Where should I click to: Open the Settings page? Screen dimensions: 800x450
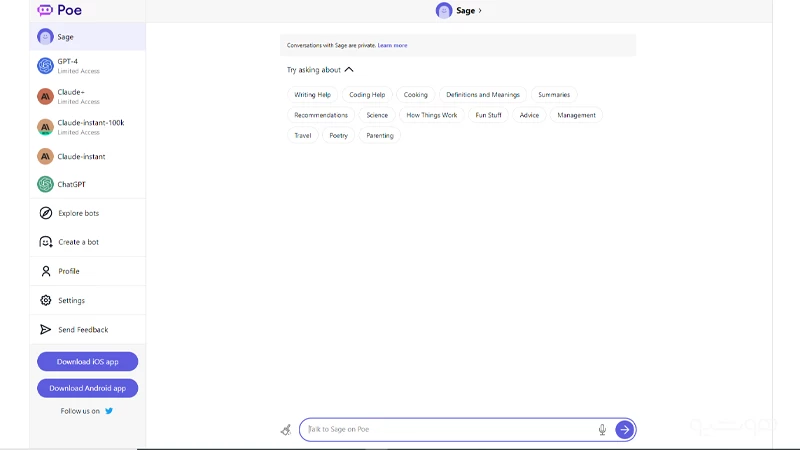88,300
